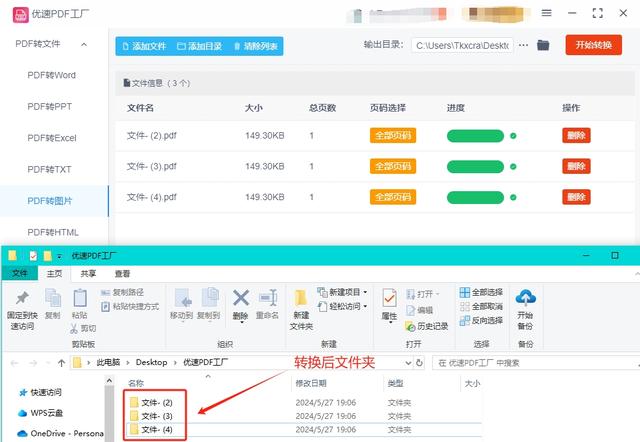
Task: Open the hamburger menu in the PDF工厂 title bar
Action: coord(547,13)
